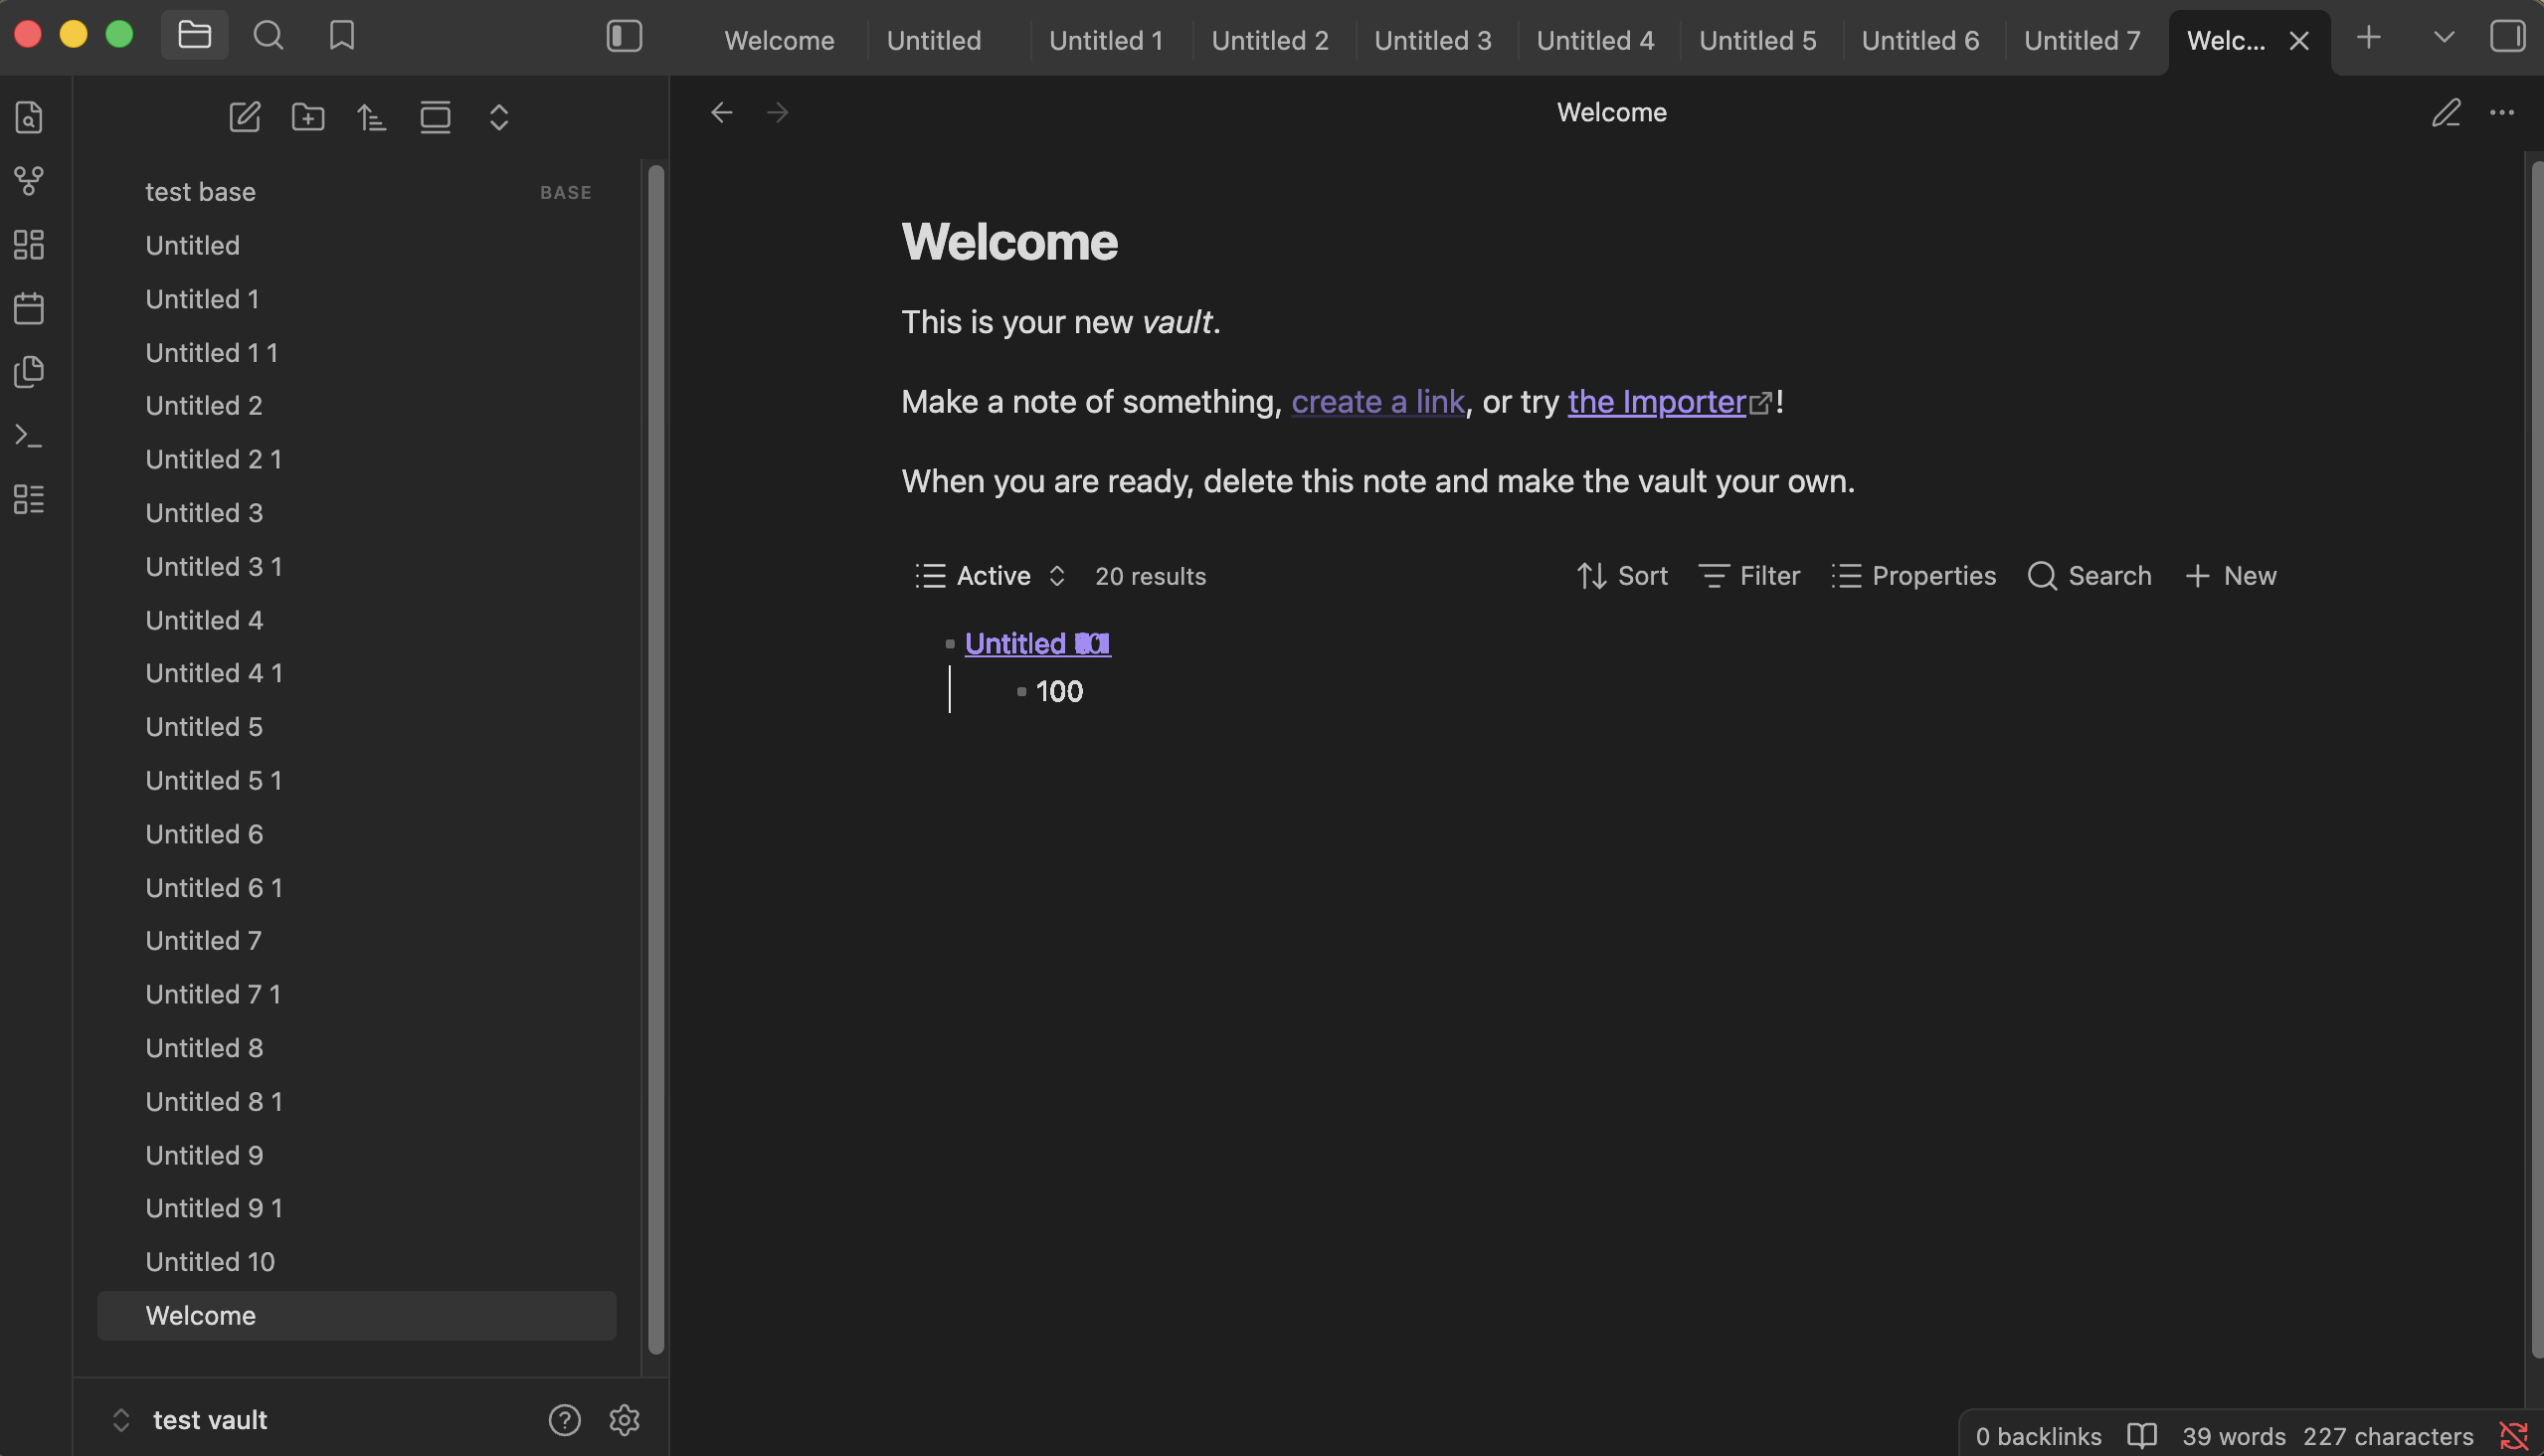The image size is (2544, 1456).
Task: Change file sort order
Action: coord(372,117)
